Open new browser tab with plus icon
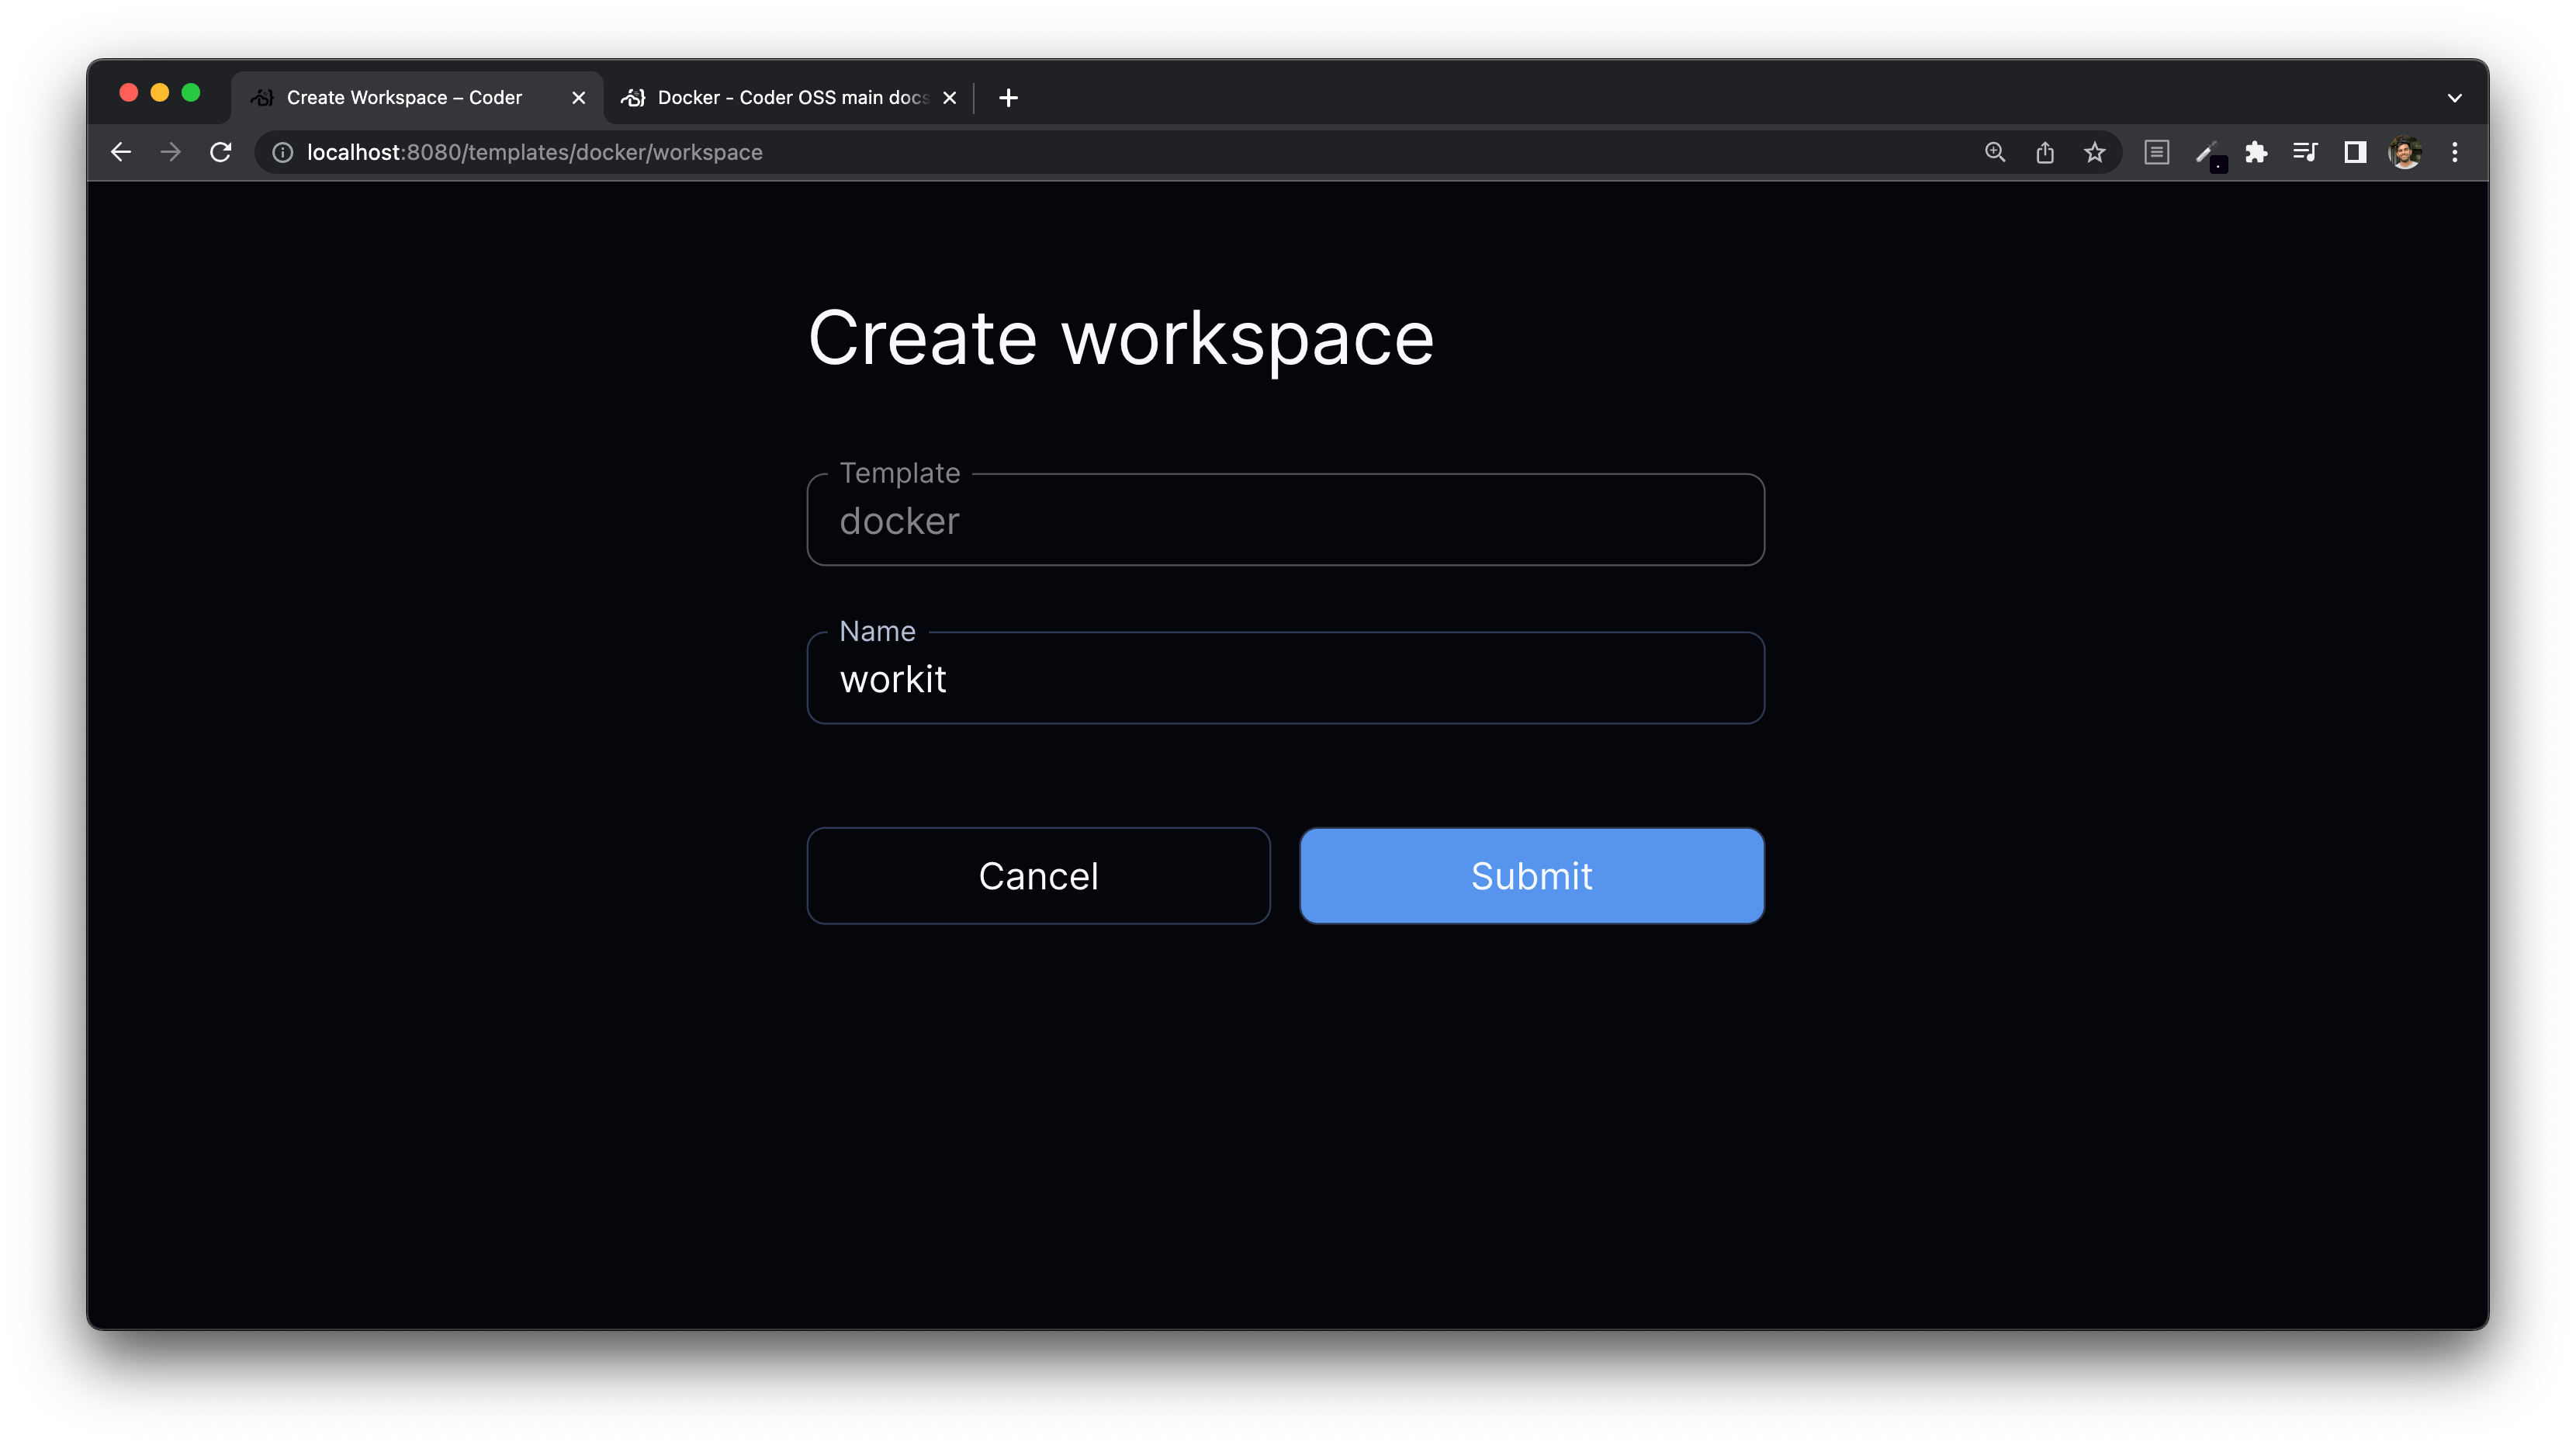 pyautogui.click(x=1009, y=97)
